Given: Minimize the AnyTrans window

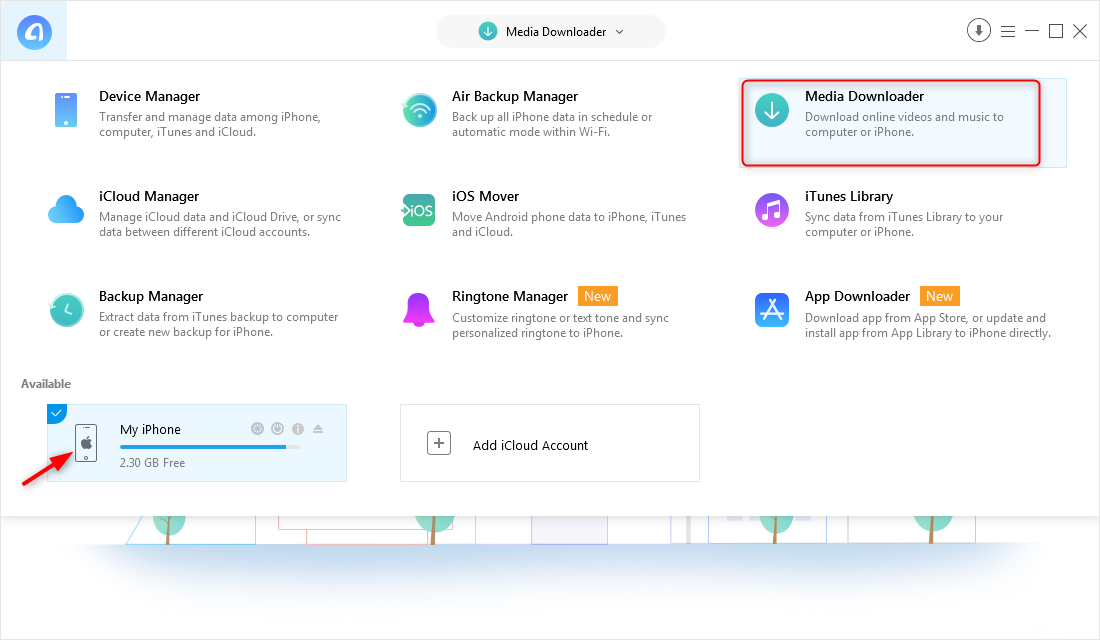Looking at the screenshot, I should pyautogui.click(x=1032, y=31).
